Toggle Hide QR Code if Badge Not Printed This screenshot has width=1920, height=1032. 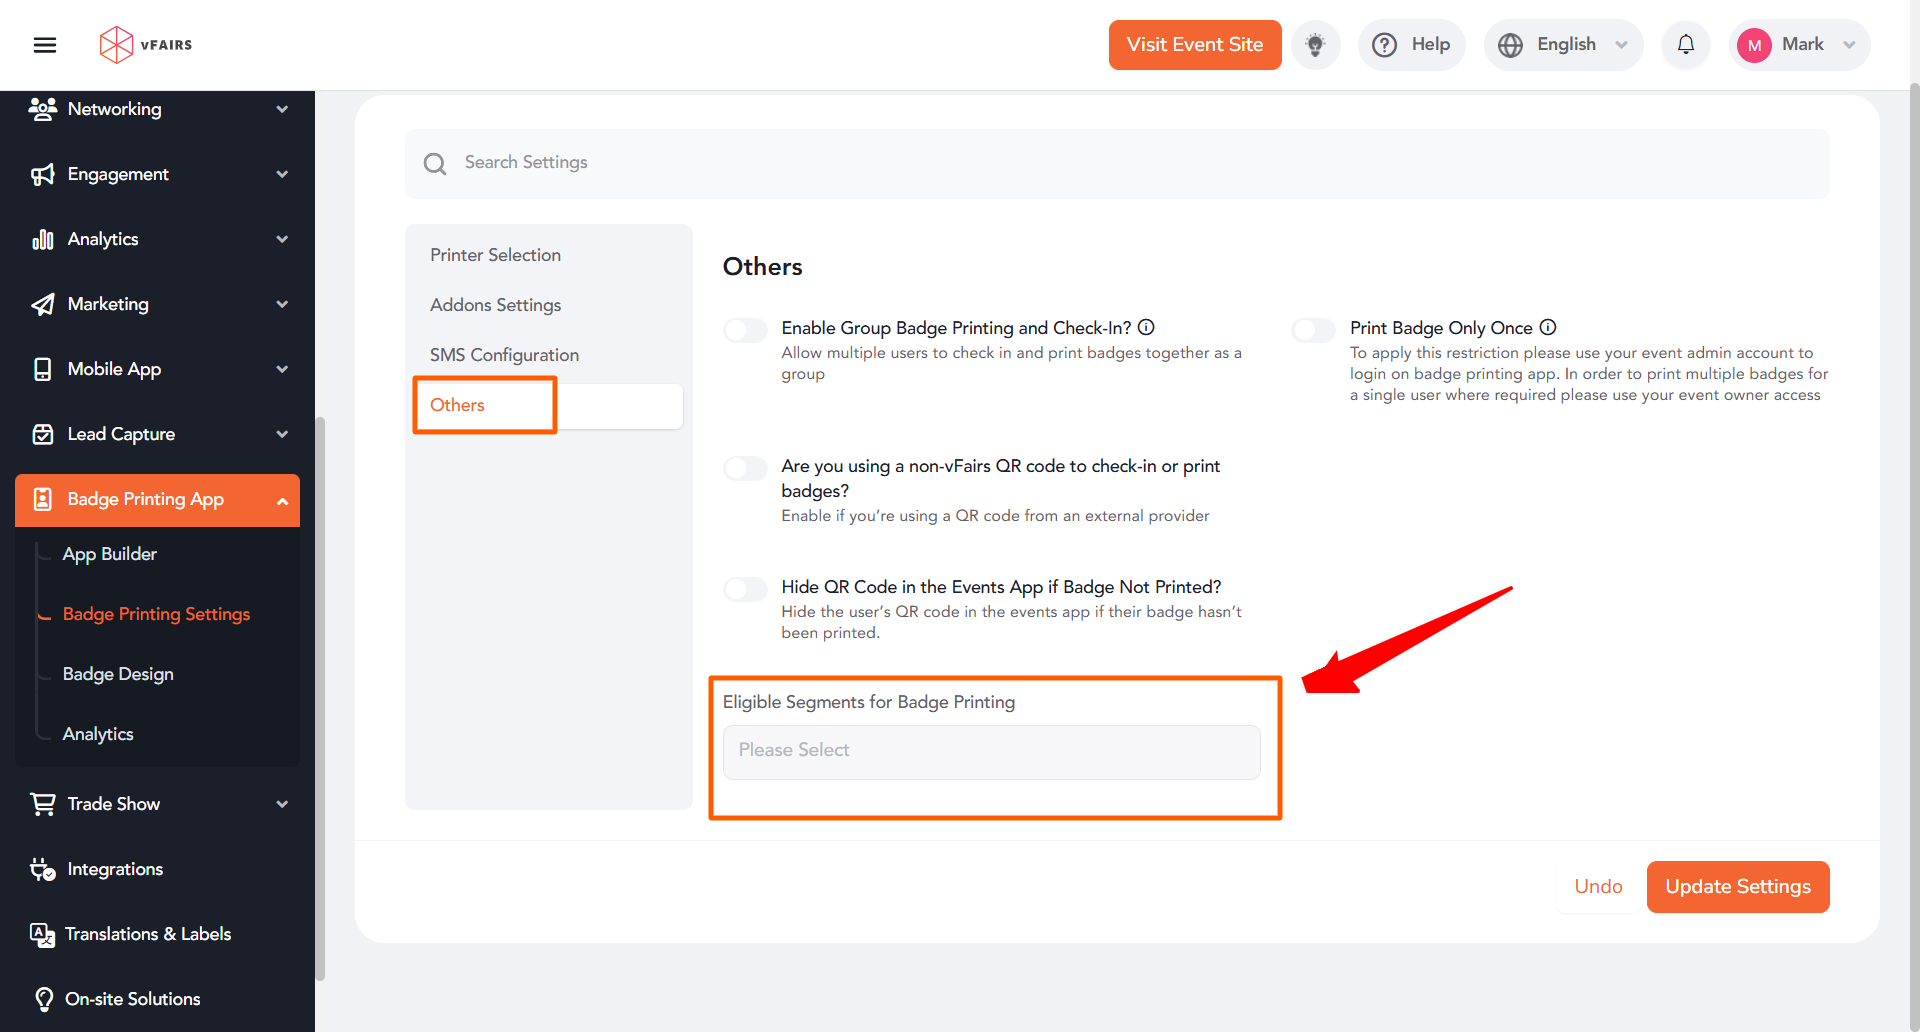pyautogui.click(x=745, y=589)
